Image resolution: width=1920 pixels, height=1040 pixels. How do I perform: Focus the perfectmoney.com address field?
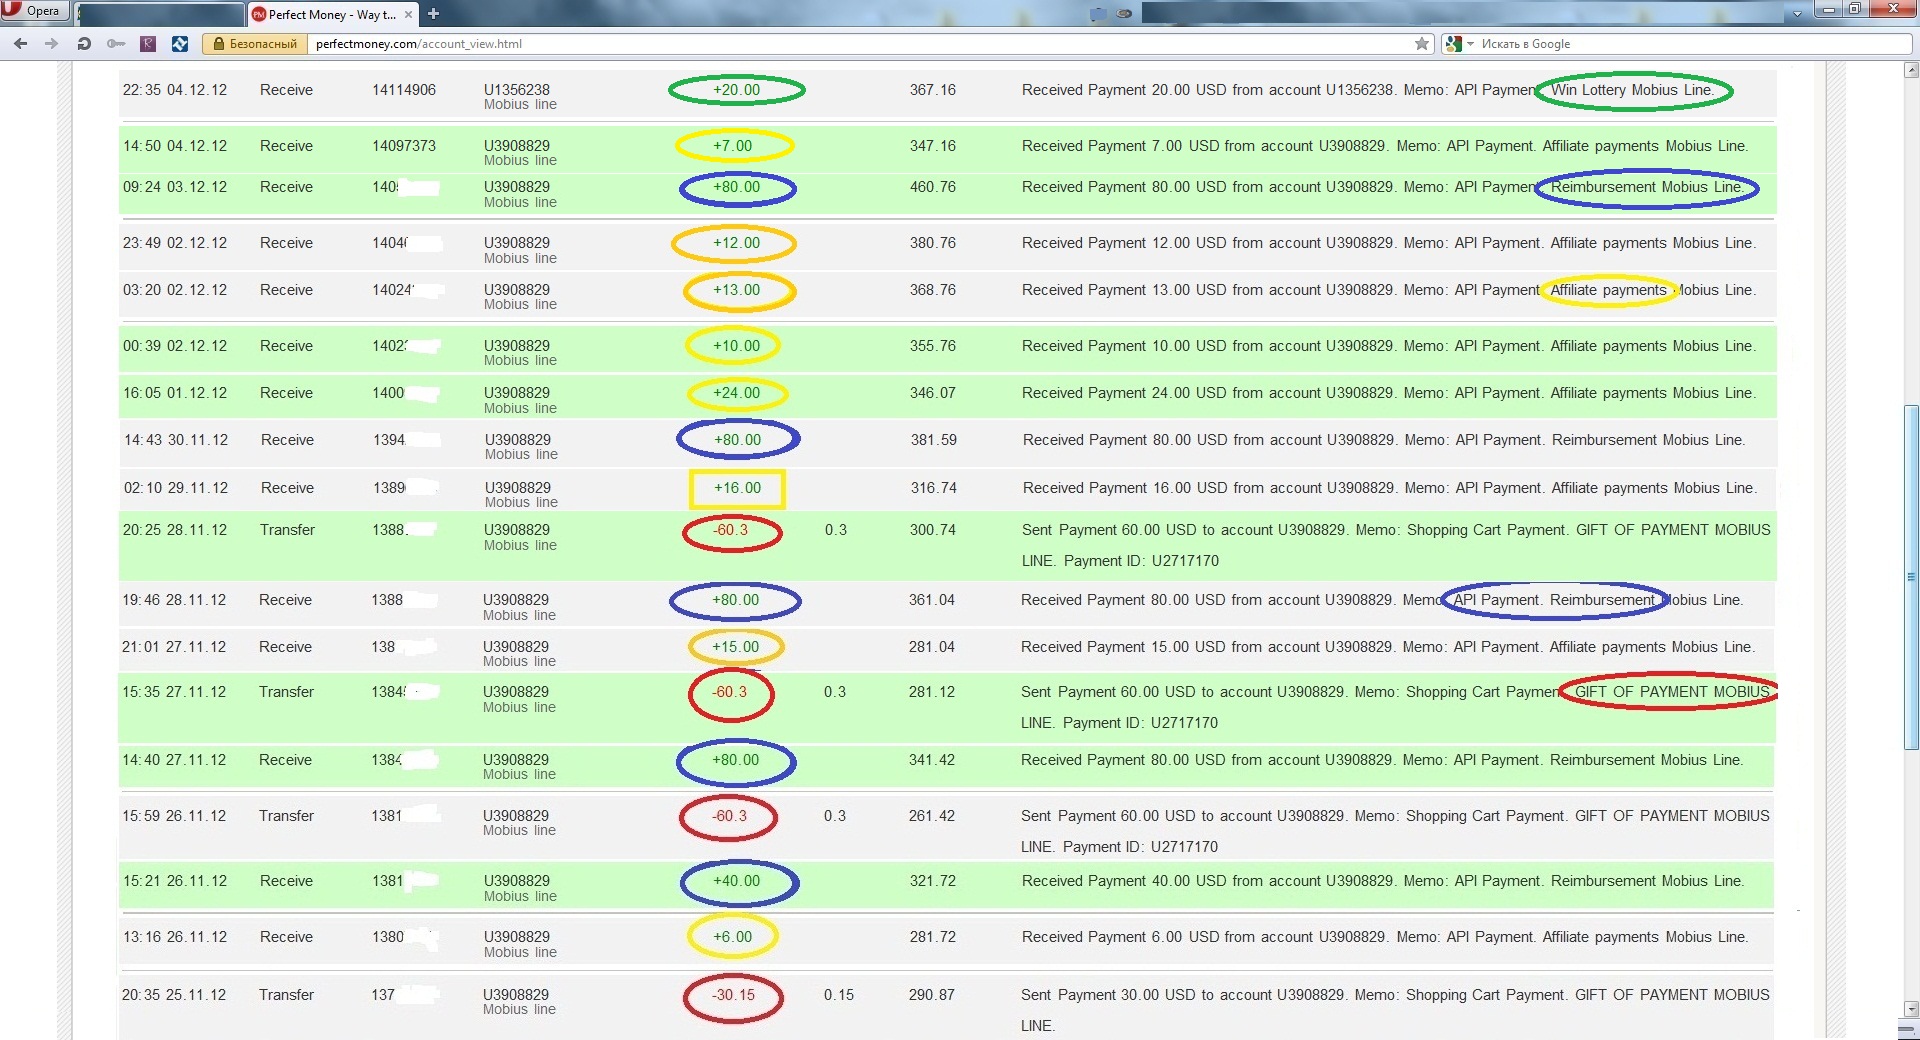click(x=860, y=44)
